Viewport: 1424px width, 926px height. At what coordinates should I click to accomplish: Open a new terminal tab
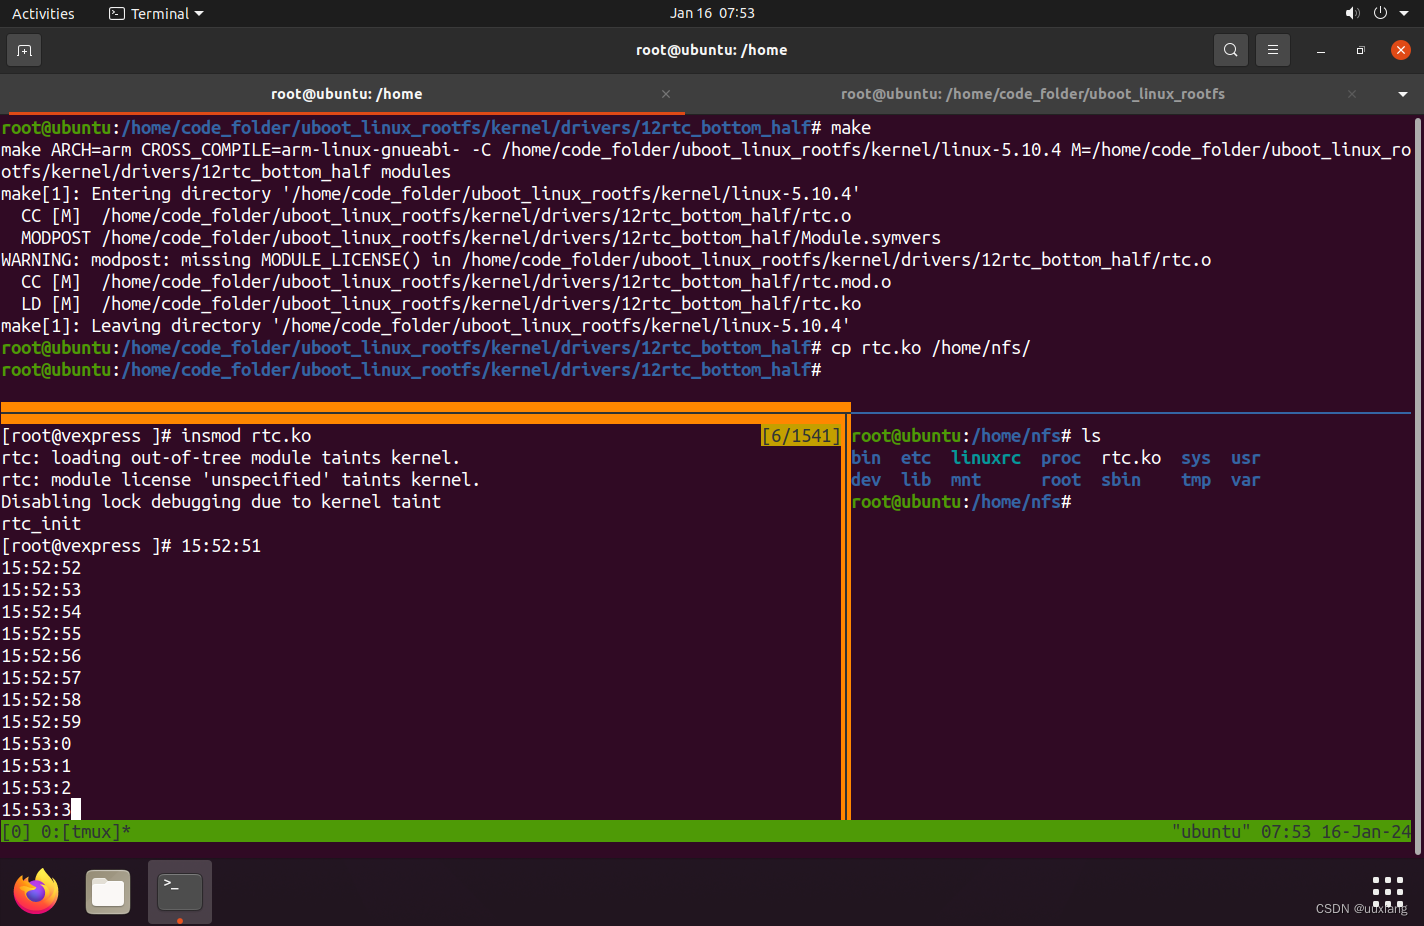pos(24,50)
